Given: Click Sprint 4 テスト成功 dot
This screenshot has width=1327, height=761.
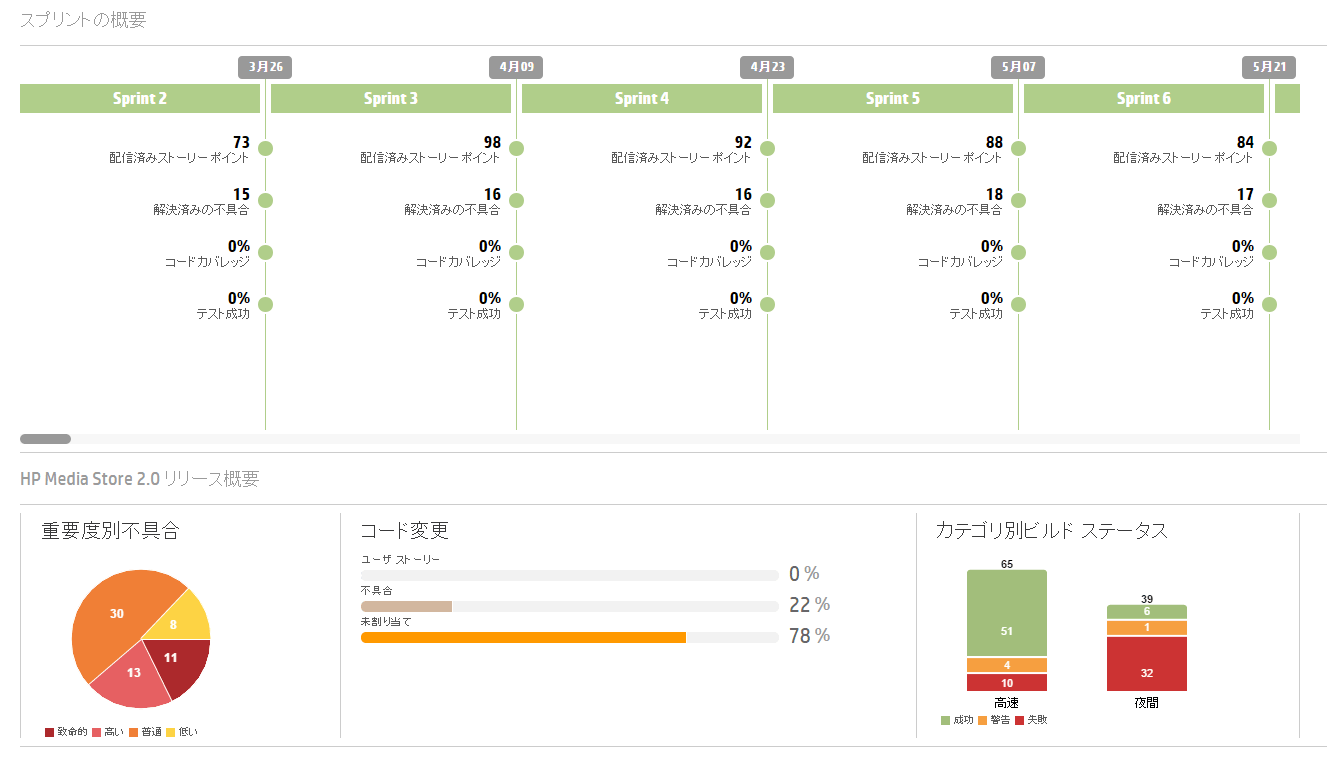Looking at the screenshot, I should click(x=767, y=304).
